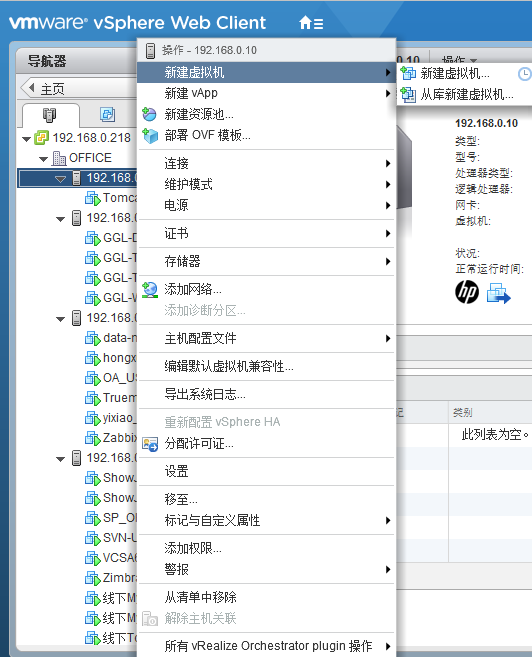532x657 pixels.
Task: Open the 主机配置文件 submenu
Action: 266,338
